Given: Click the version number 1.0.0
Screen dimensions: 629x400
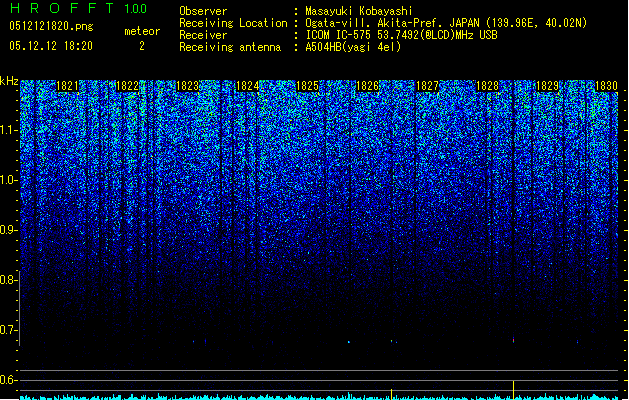Looking at the screenshot, I should point(136,8).
